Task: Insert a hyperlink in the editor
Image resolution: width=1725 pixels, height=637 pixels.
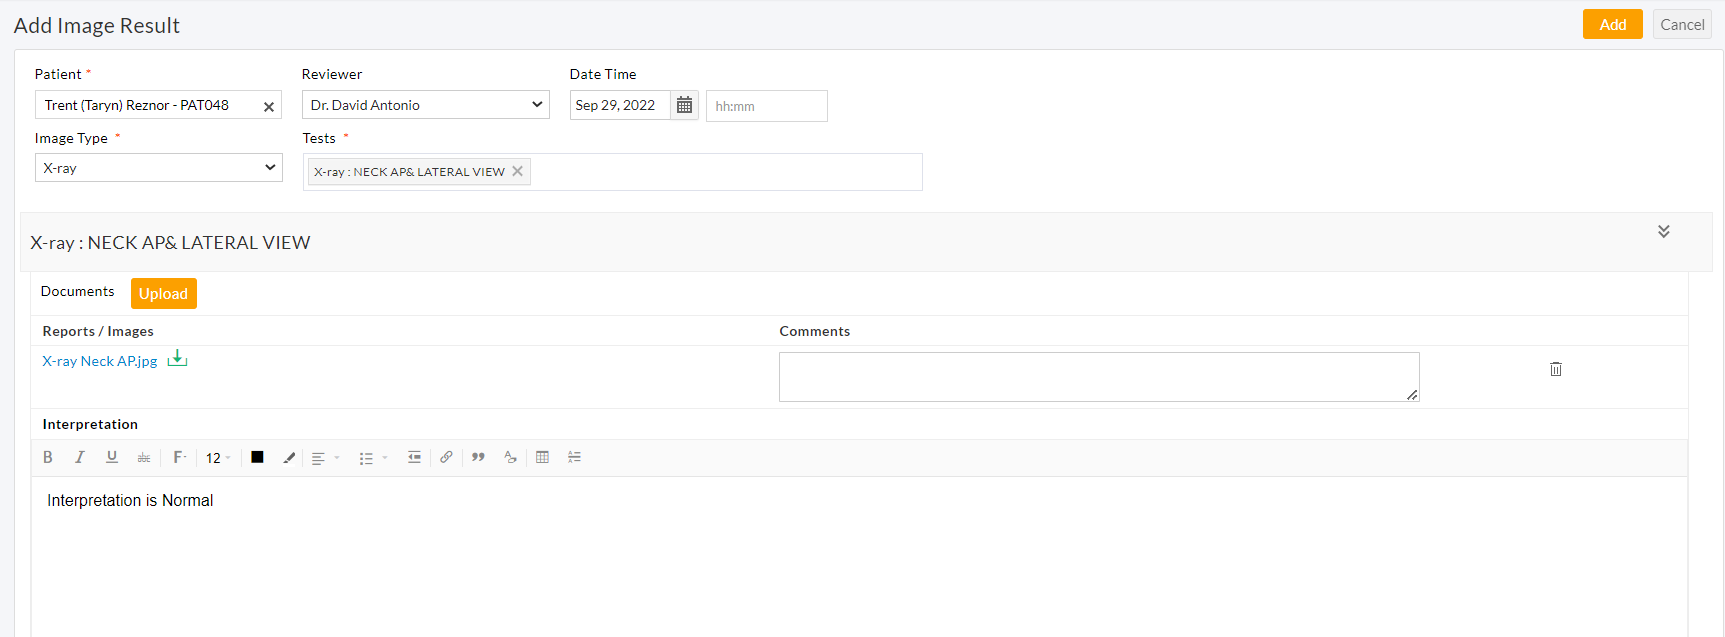Action: (x=446, y=457)
